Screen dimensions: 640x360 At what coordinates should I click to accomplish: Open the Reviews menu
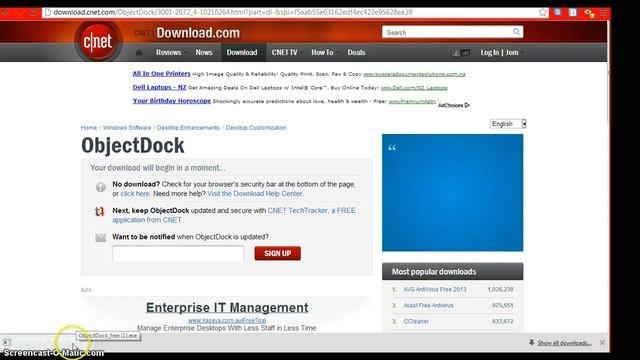click(169, 53)
